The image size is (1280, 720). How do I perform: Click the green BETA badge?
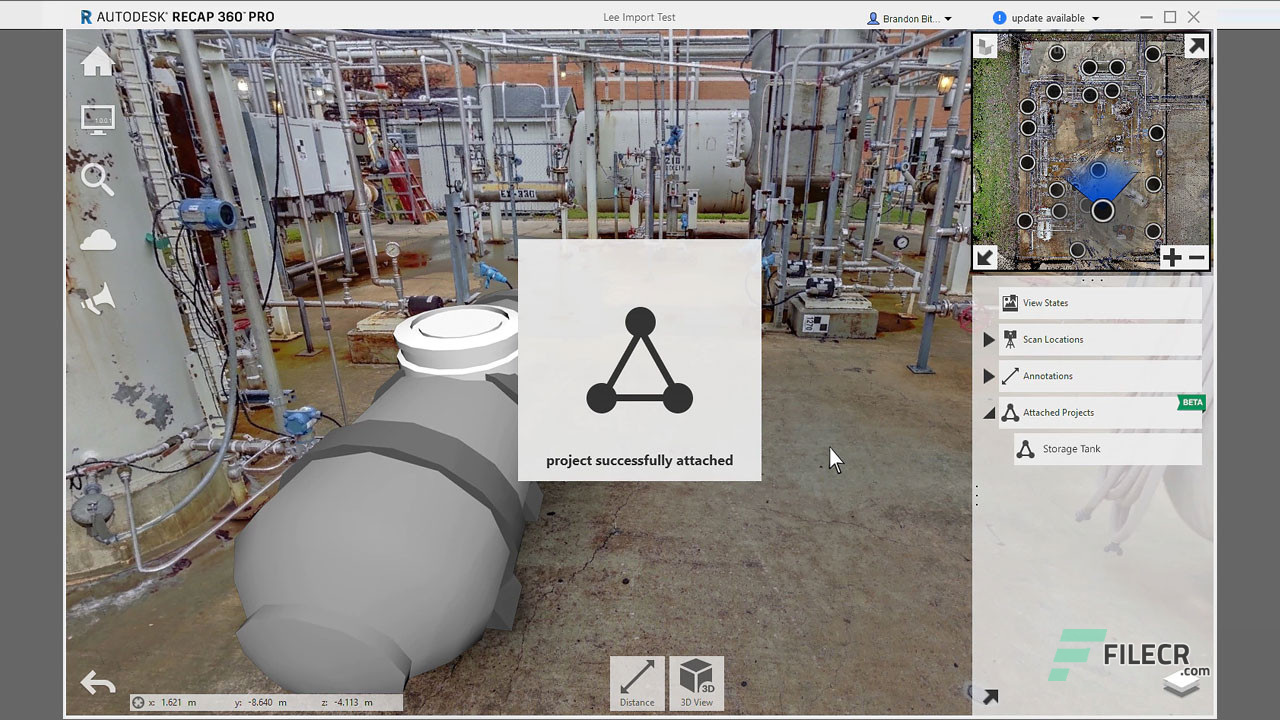coord(1192,402)
